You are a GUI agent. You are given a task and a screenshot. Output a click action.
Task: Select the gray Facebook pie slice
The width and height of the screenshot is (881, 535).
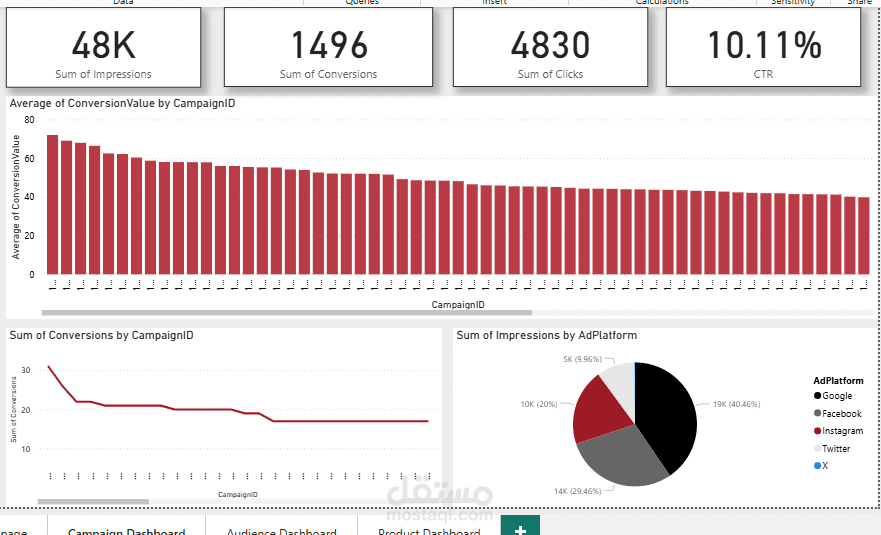621,455
